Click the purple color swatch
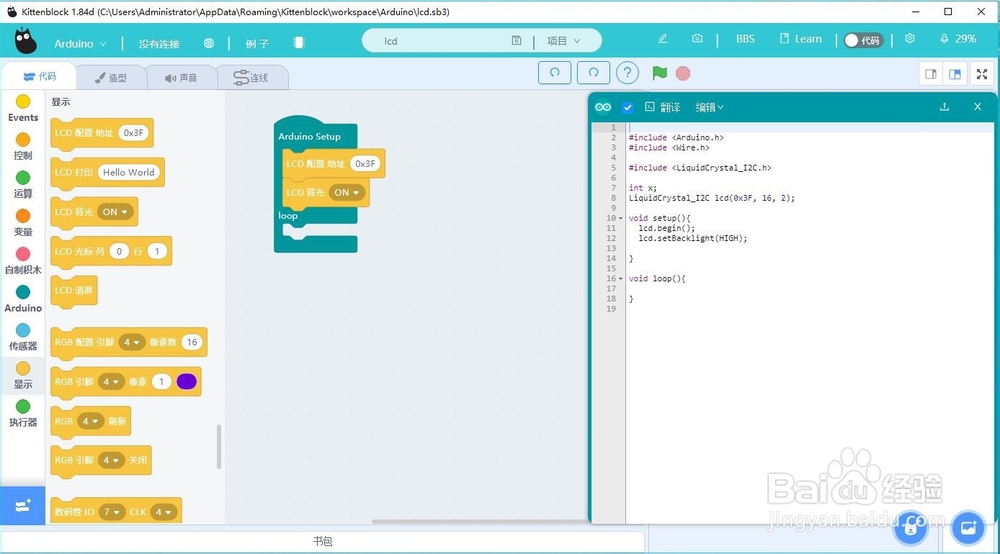Screen dimensions: 1000x554 tap(187, 382)
